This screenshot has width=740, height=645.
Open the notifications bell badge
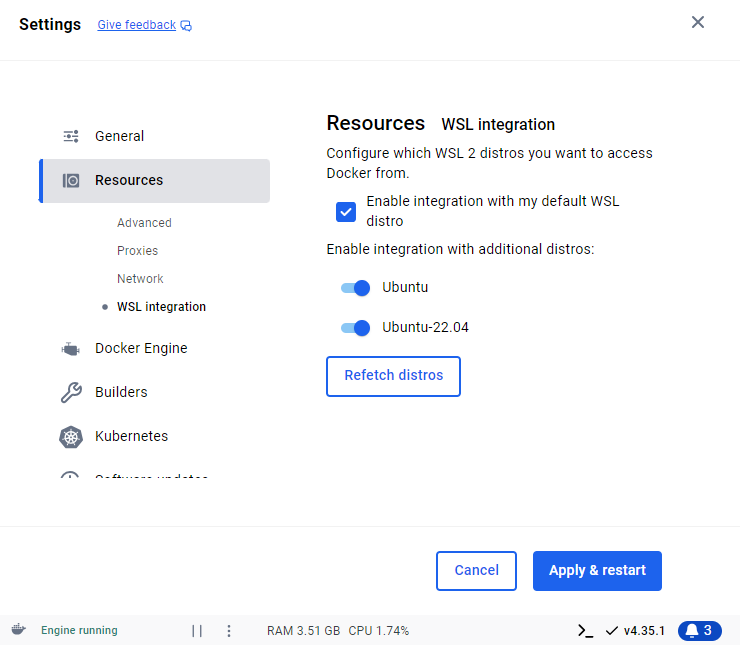(x=699, y=631)
